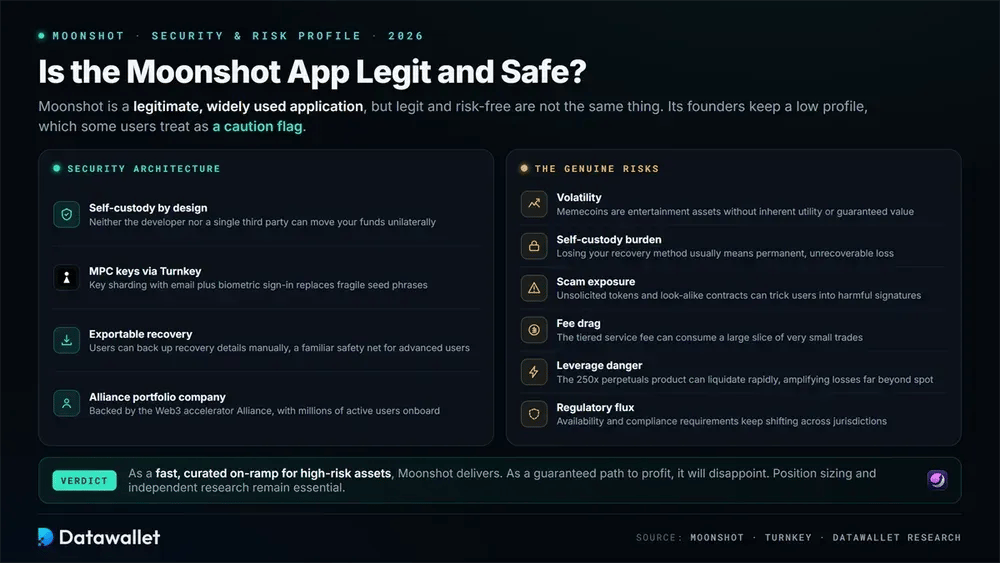Screen dimensions: 1000x563
Task: Click the 'Self-custody by design' heading
Action: tap(148, 208)
